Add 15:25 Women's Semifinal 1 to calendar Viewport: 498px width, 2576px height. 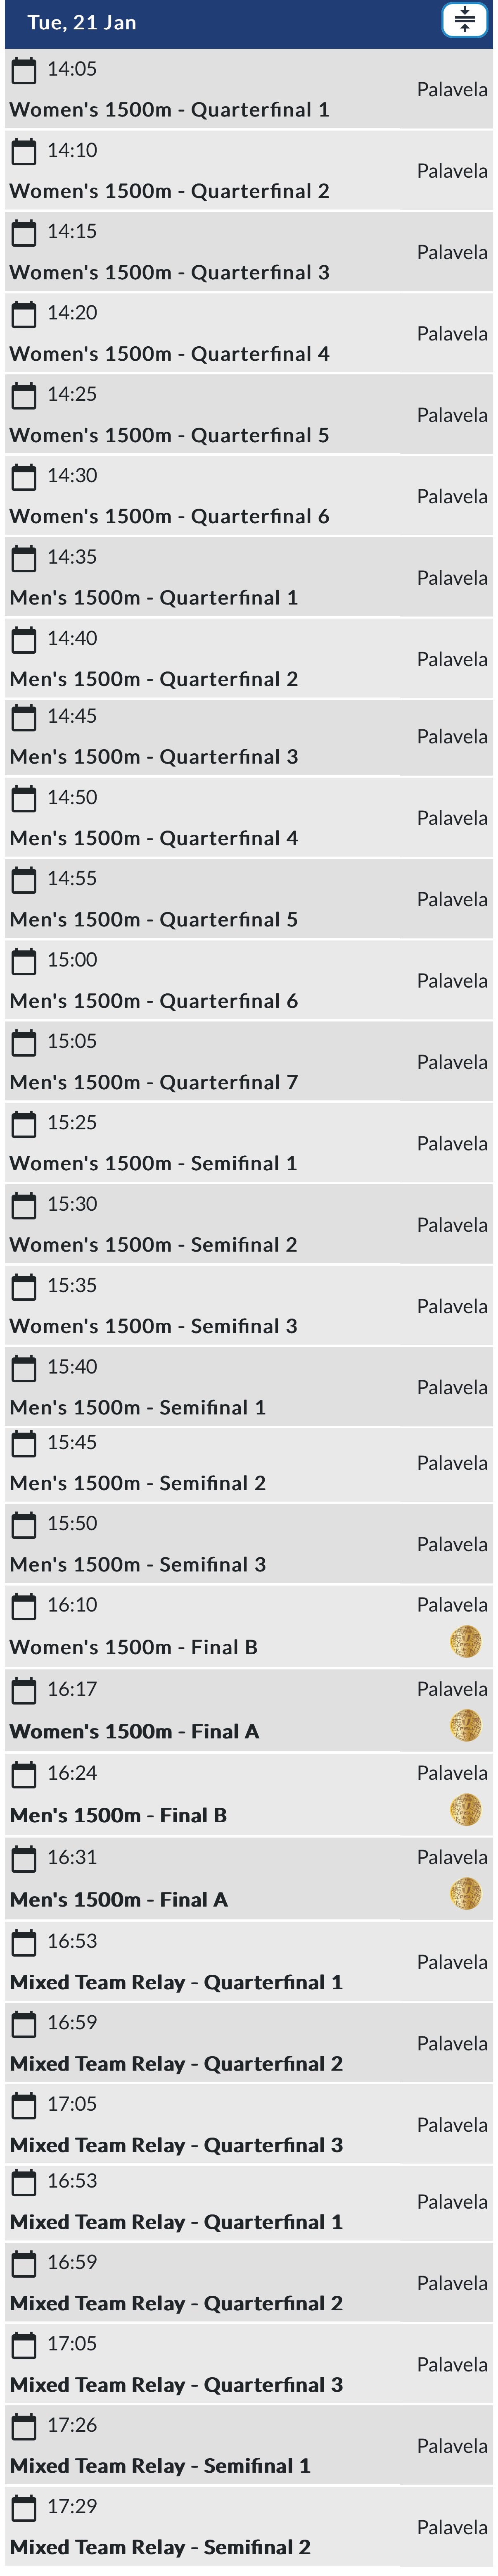(x=23, y=1124)
